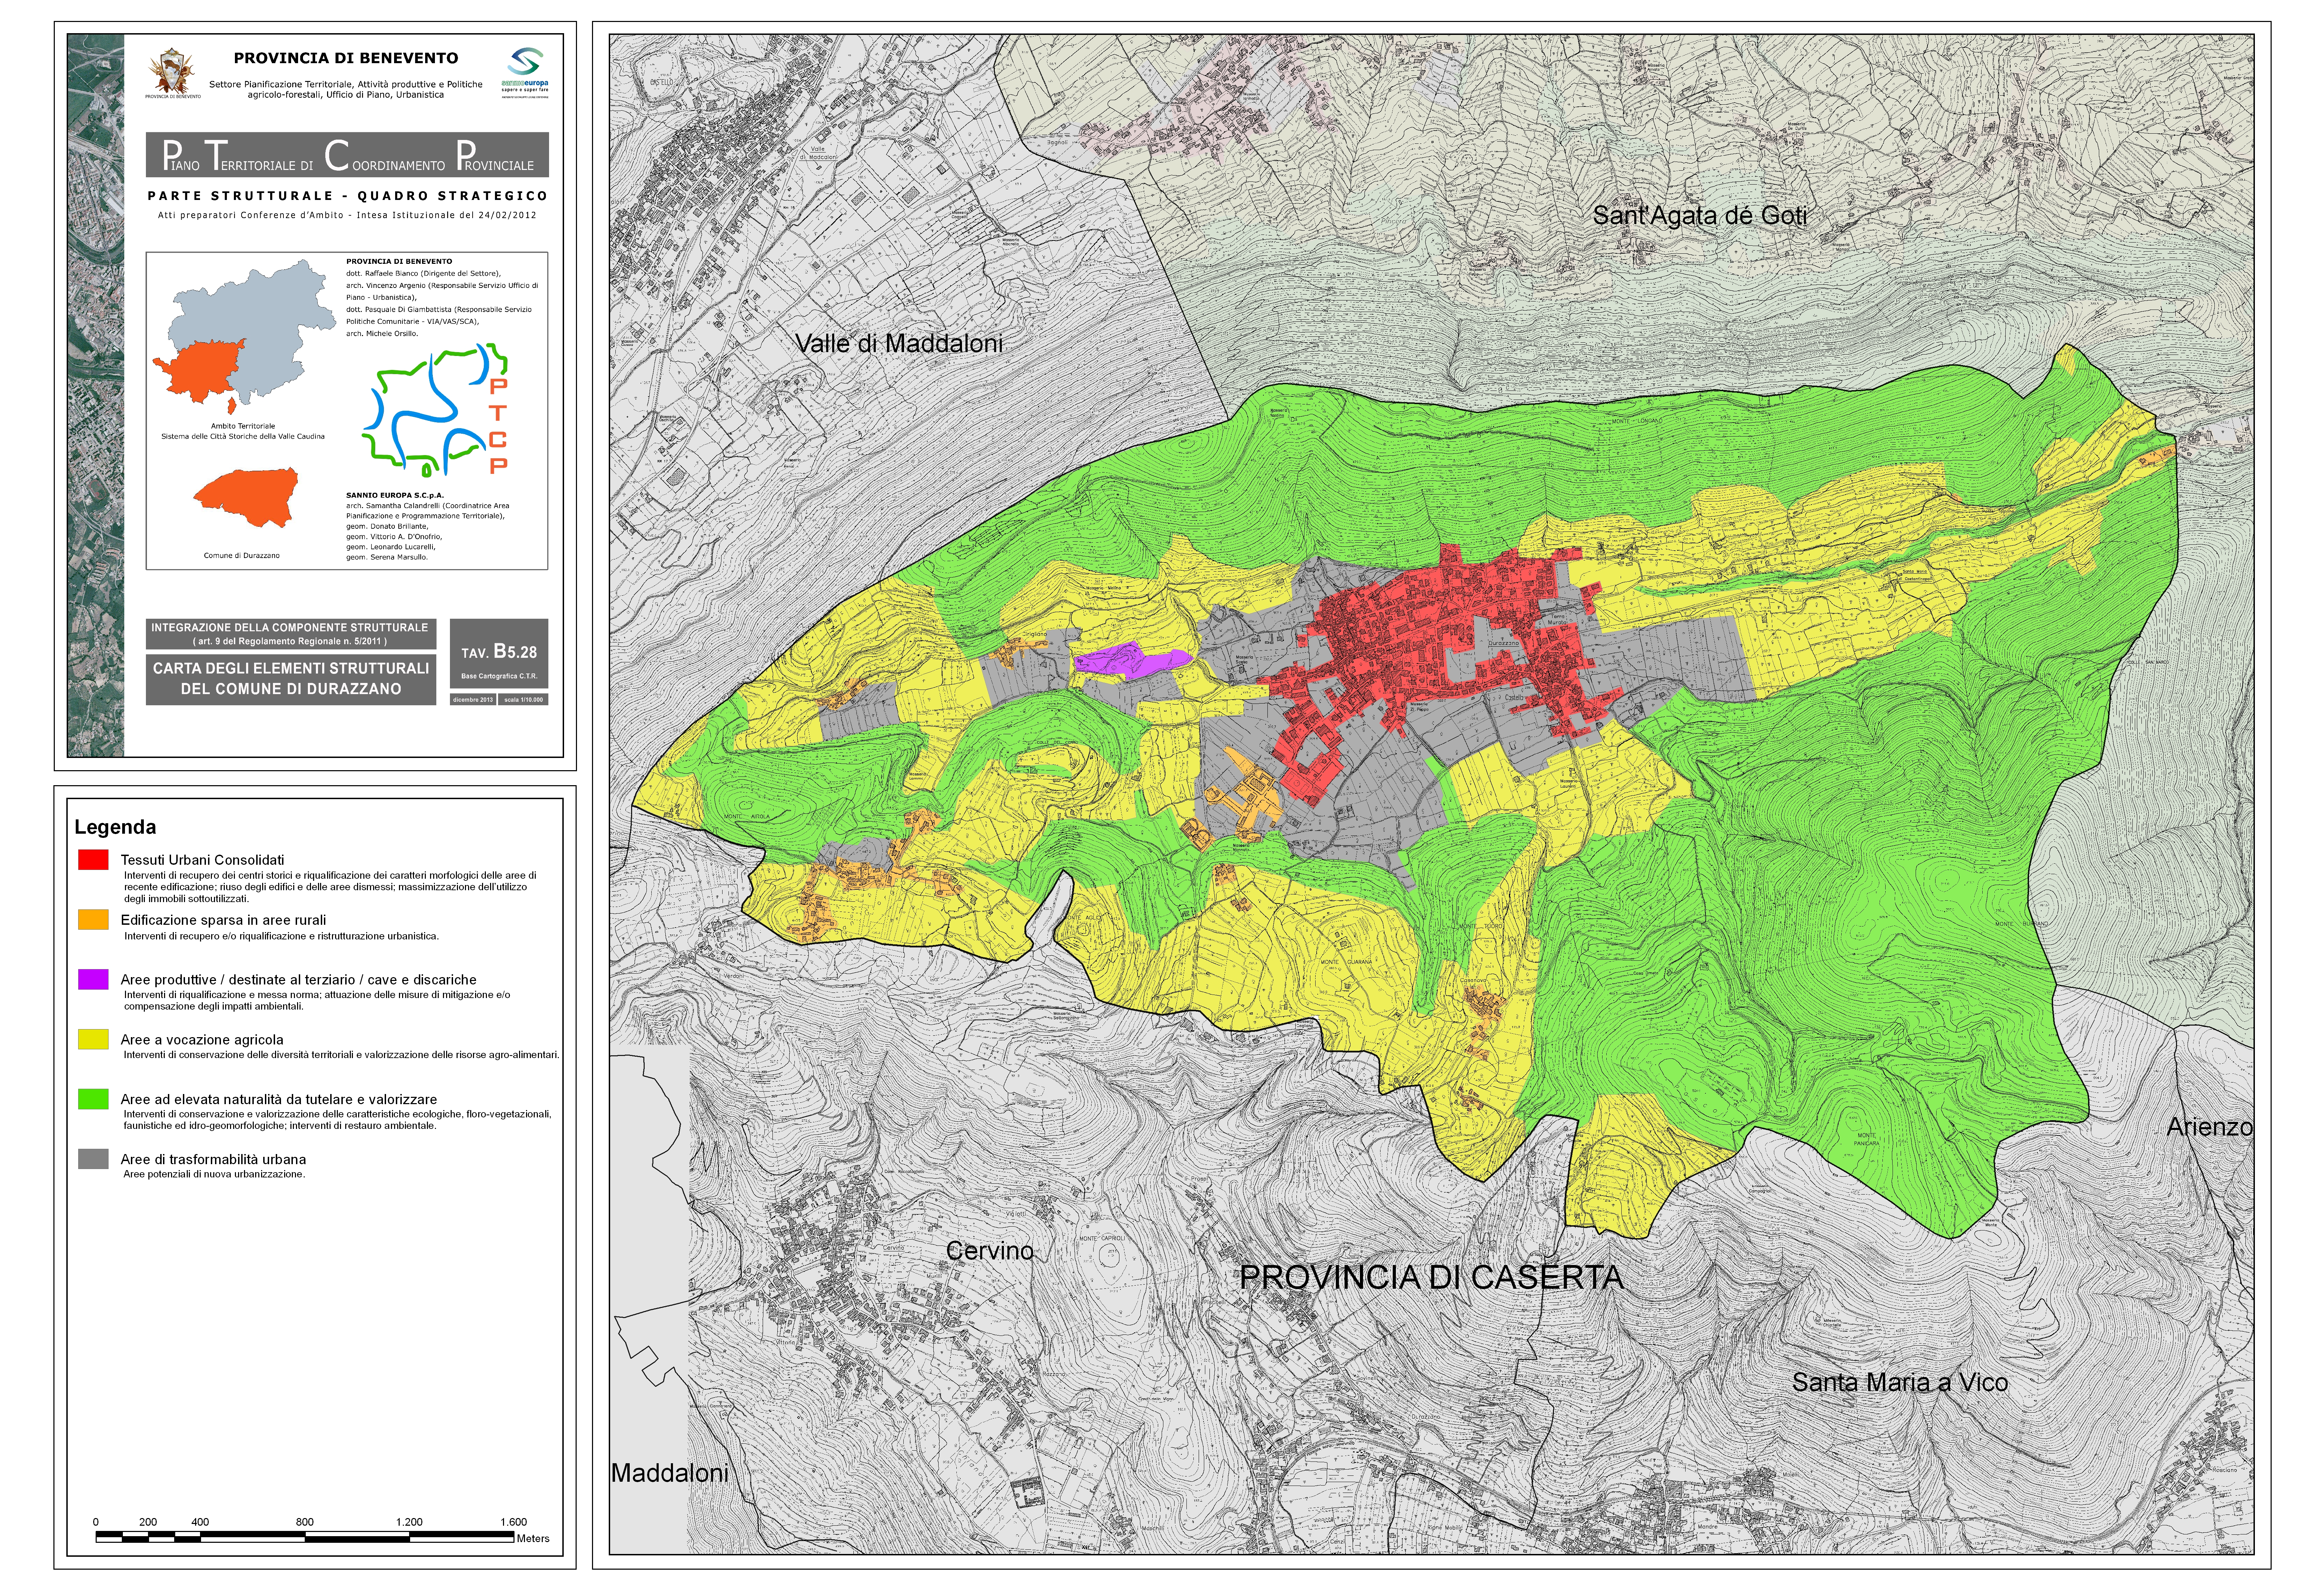Click 'arch. Samantha Calandrelli' credit line
The width and height of the screenshot is (2324, 1592).
coord(428,506)
